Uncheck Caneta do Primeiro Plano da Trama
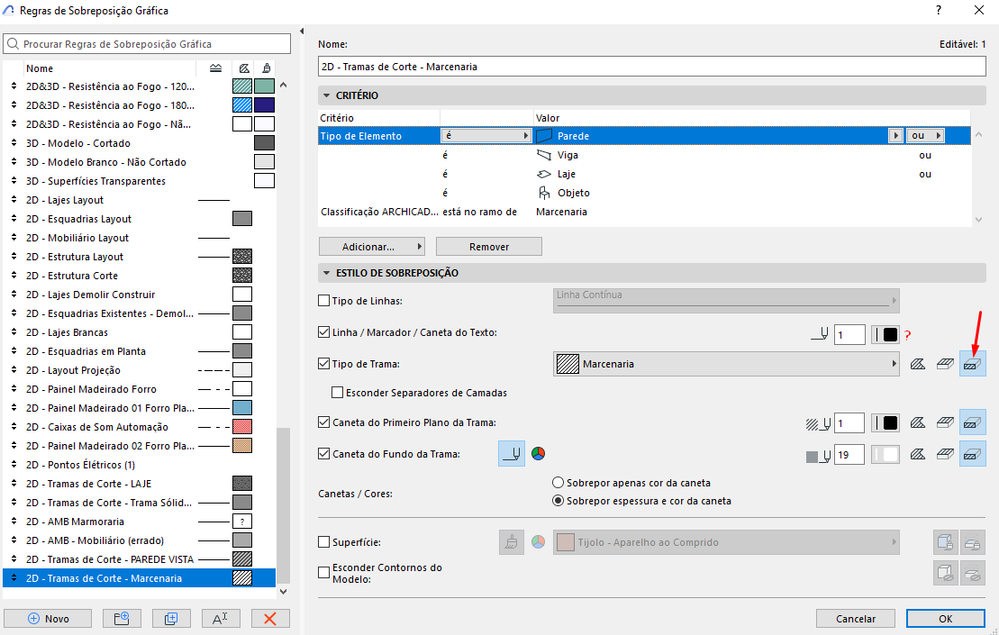The image size is (999, 635). [324, 422]
